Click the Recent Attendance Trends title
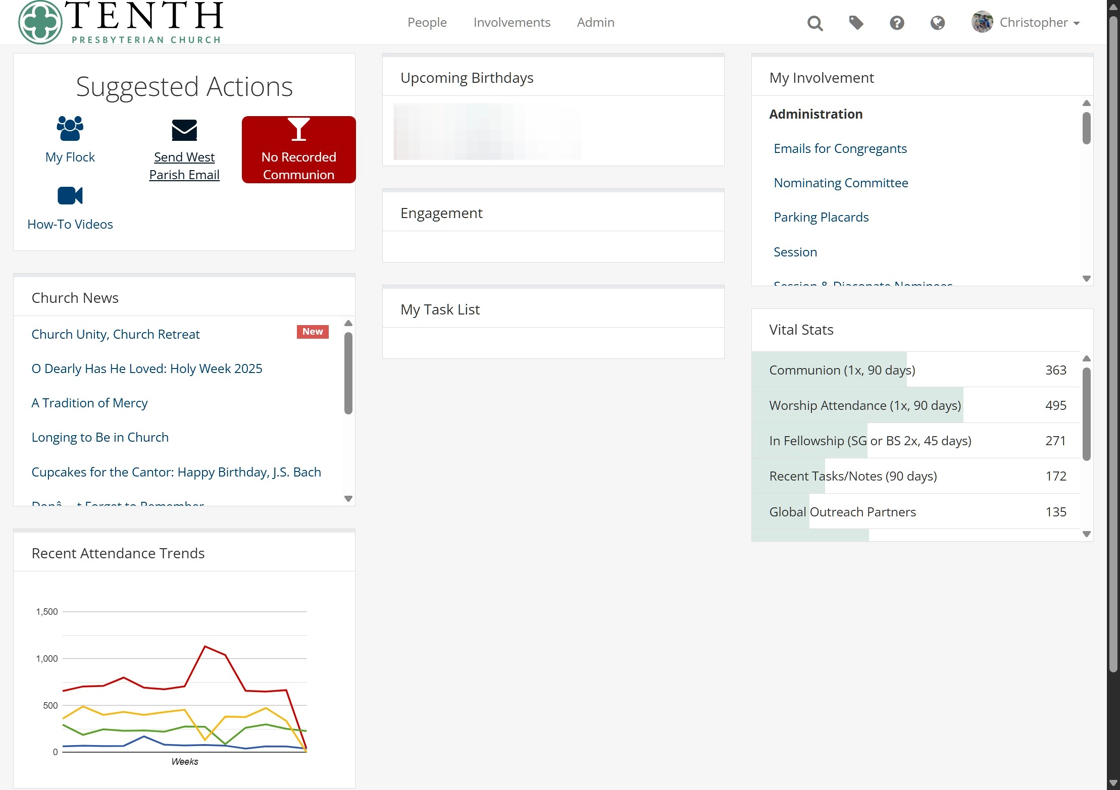Image resolution: width=1120 pixels, height=790 pixels. pos(118,553)
